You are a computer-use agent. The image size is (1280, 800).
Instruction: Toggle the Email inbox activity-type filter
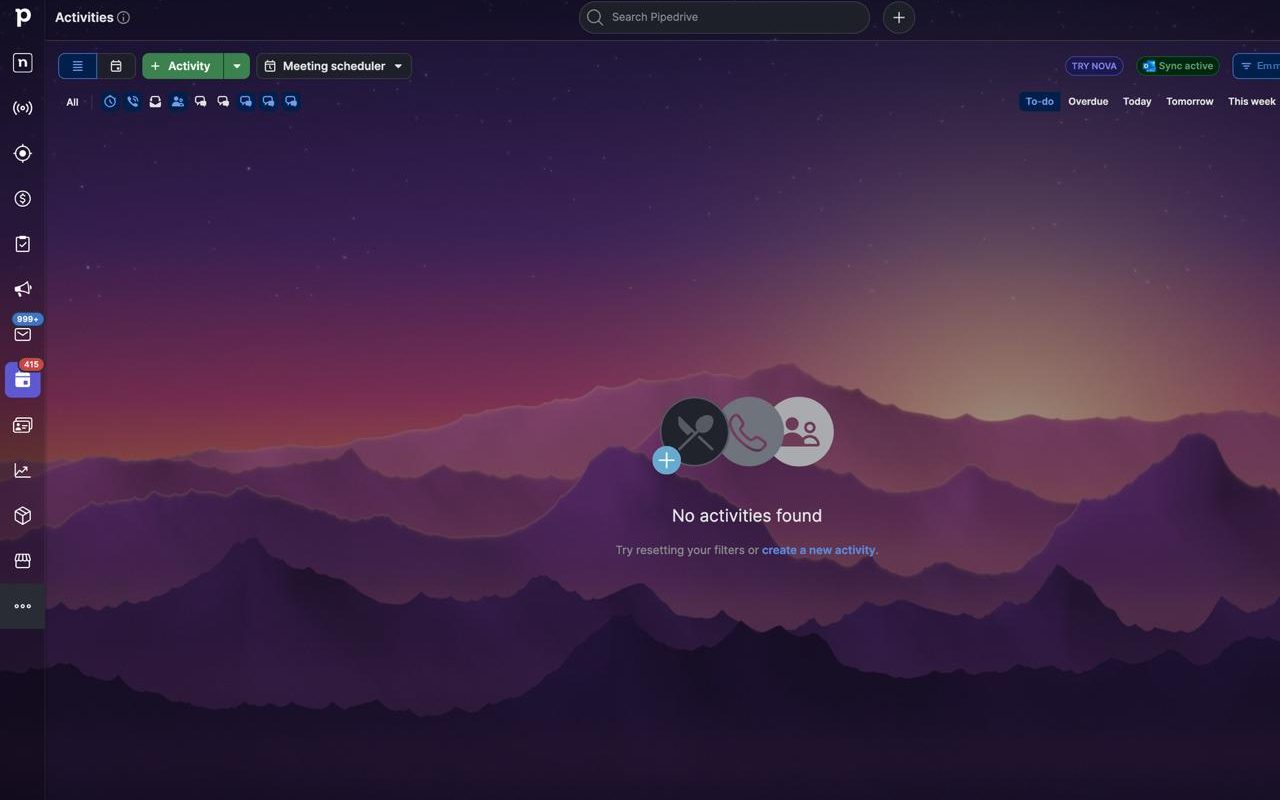(x=155, y=102)
